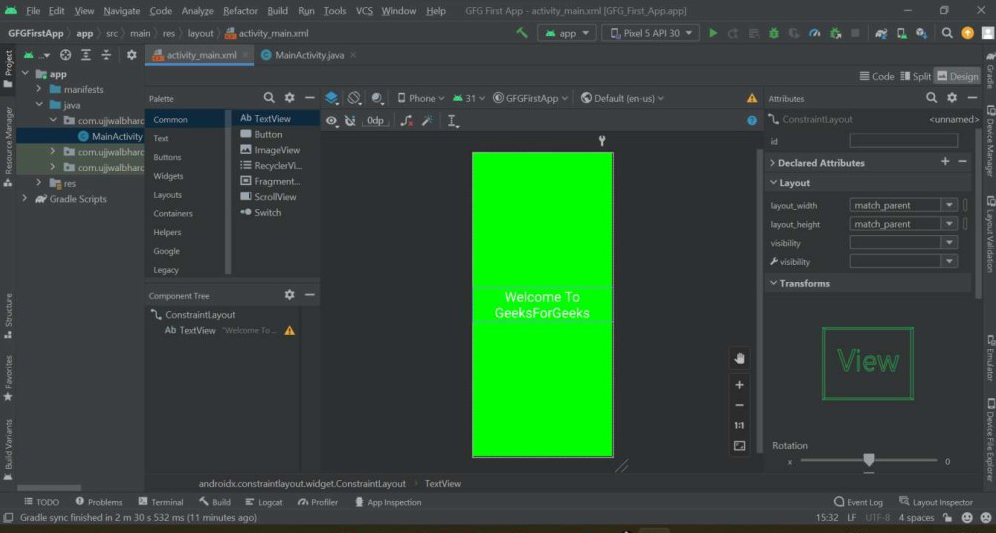Image resolution: width=996 pixels, height=533 pixels.
Task: Open the GFGFirstApp theme dropdown
Action: [530, 98]
